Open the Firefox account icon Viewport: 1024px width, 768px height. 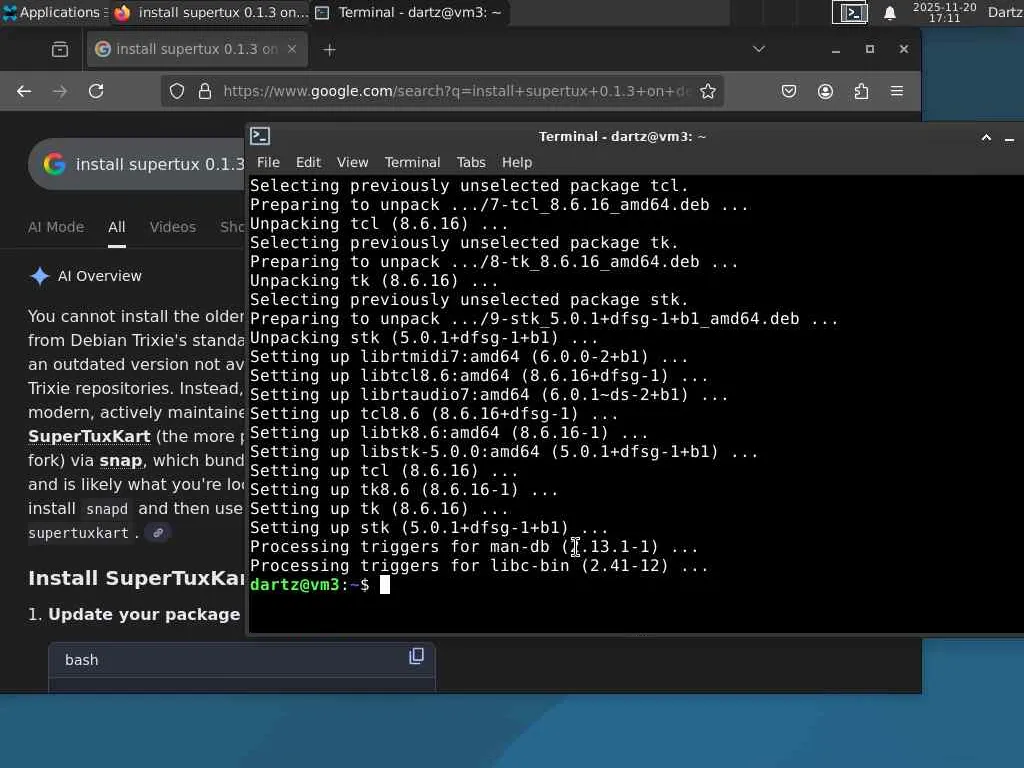(x=825, y=91)
